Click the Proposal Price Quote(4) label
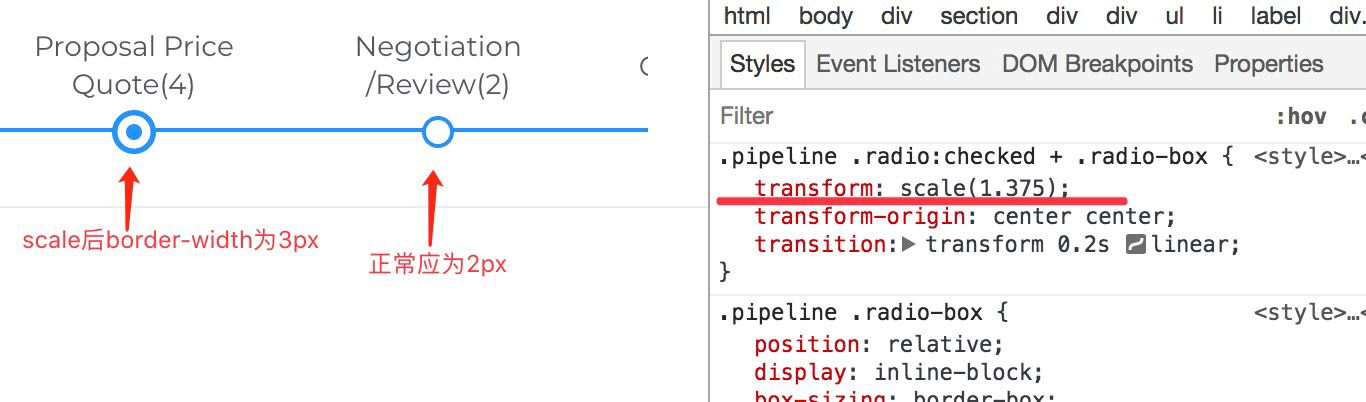 [133, 65]
